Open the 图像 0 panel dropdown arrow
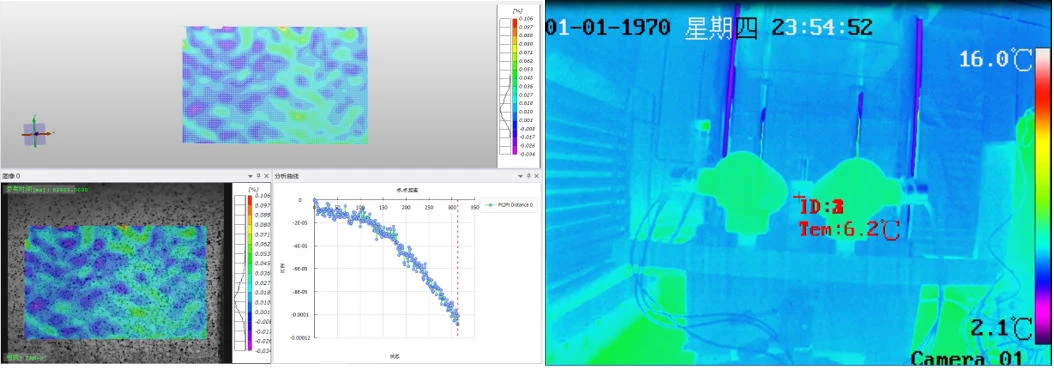 pos(251,176)
